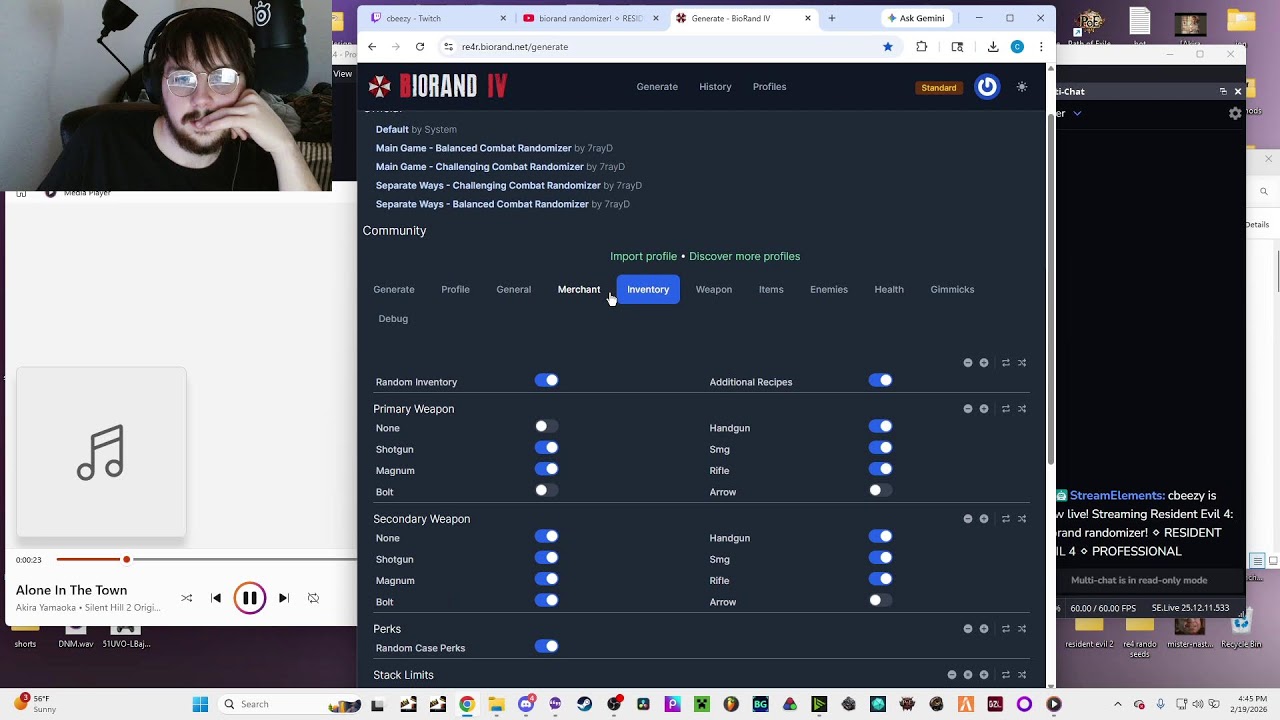Click minus icon in Secondary Weapon section
1280x720 pixels.
coord(968,519)
